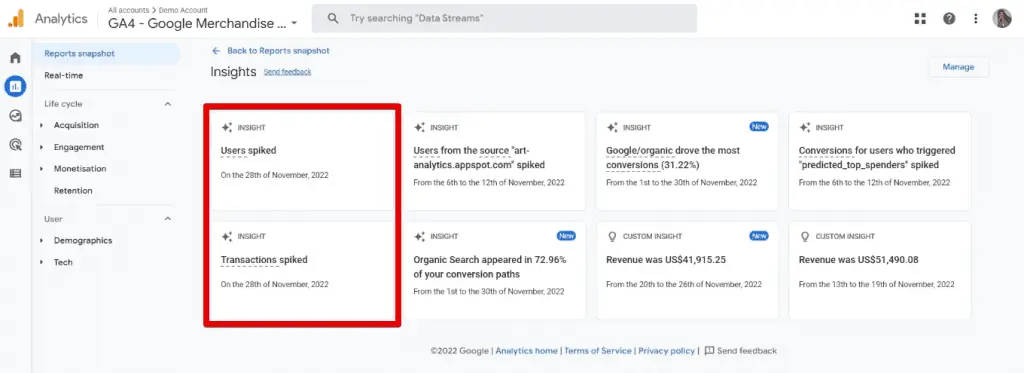Open the Help question mark icon
The image size is (1024, 373).
click(949, 18)
